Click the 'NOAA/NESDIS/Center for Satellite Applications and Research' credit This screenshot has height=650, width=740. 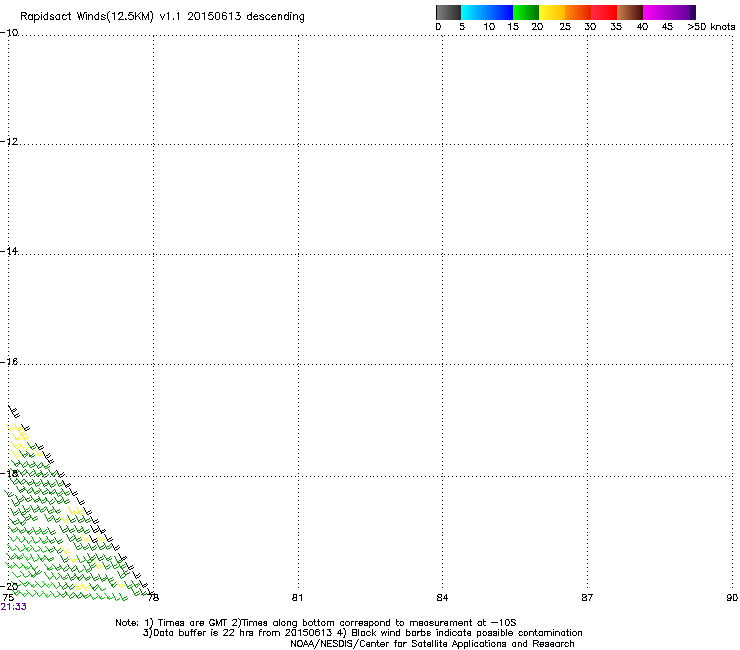(x=432, y=644)
